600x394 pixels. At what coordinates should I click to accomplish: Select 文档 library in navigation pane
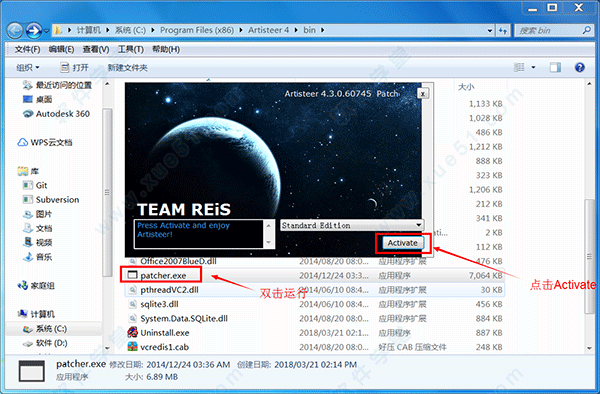[x=38, y=228]
